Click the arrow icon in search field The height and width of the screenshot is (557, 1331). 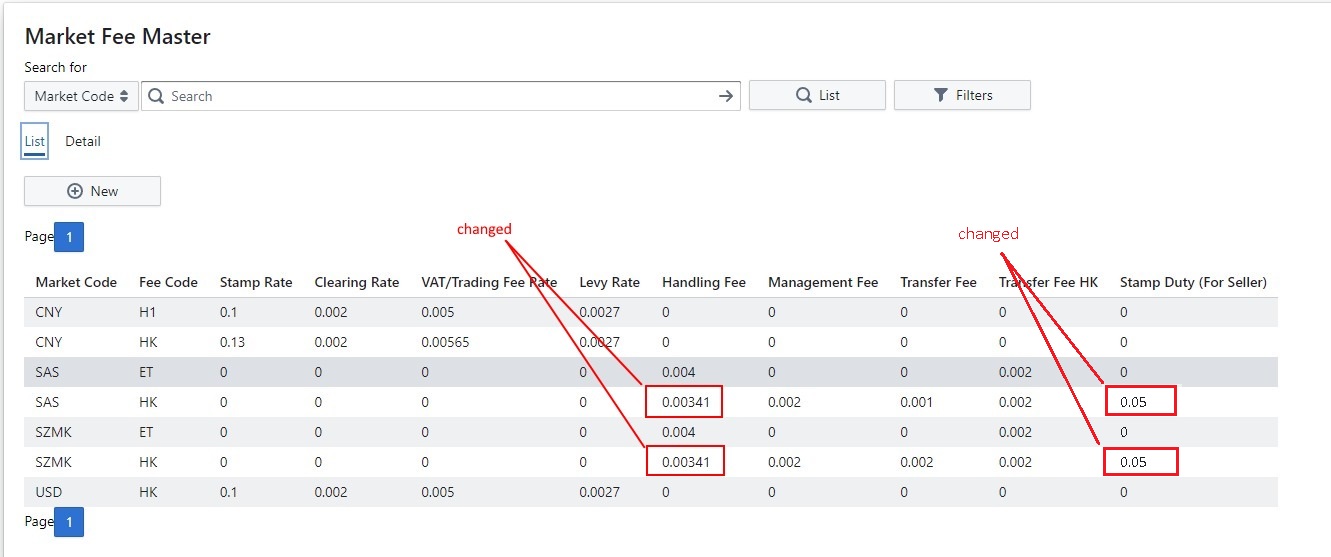click(x=725, y=96)
